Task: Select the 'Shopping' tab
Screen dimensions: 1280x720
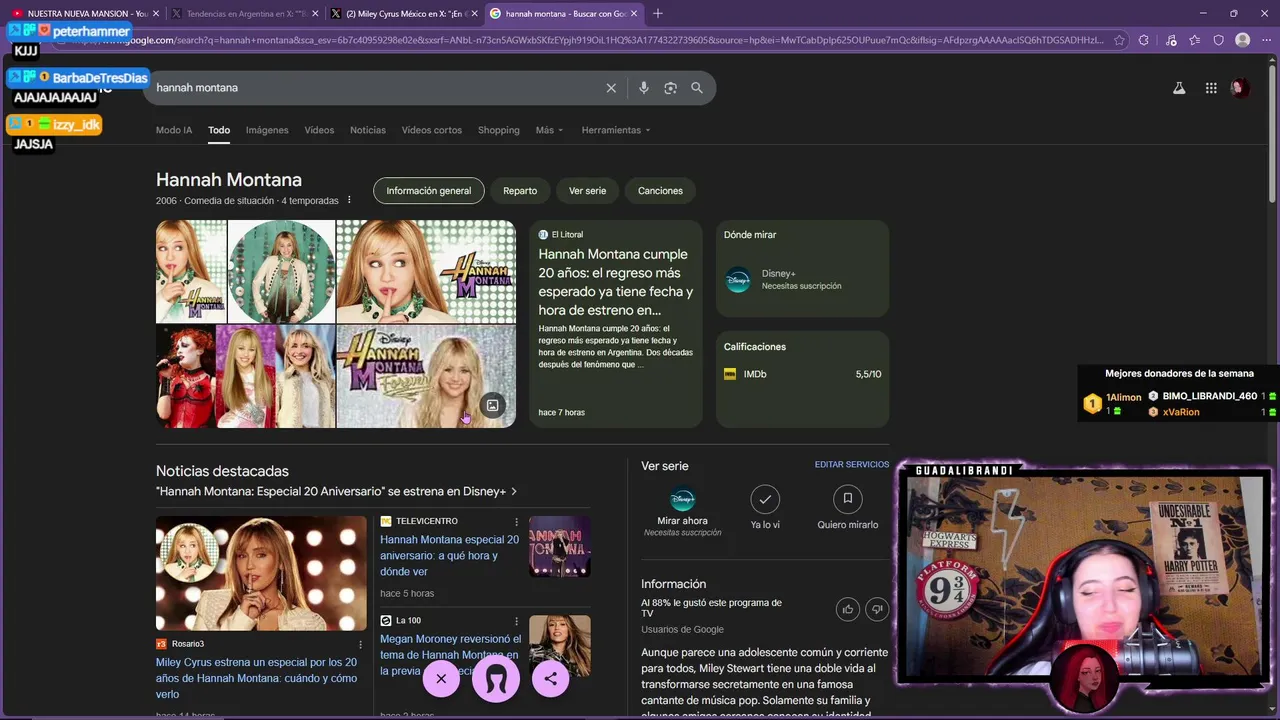Action: [x=498, y=130]
